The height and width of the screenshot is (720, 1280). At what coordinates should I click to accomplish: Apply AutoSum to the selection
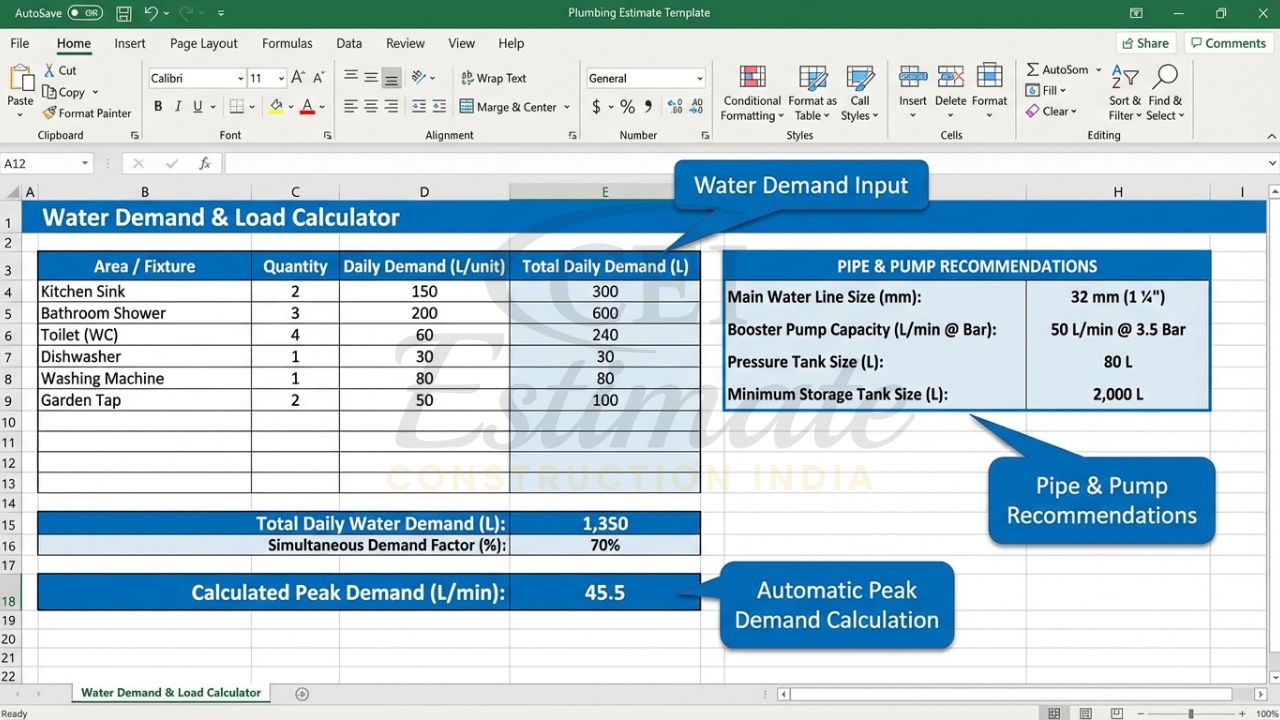coord(1057,69)
